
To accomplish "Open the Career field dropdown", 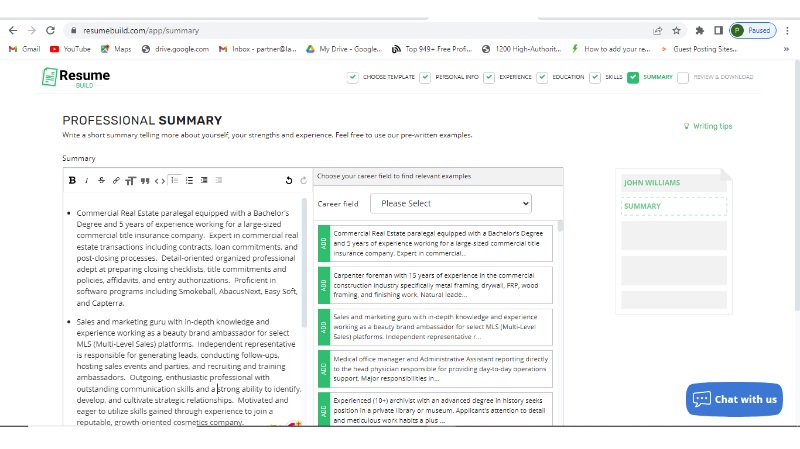I will click(450, 203).
